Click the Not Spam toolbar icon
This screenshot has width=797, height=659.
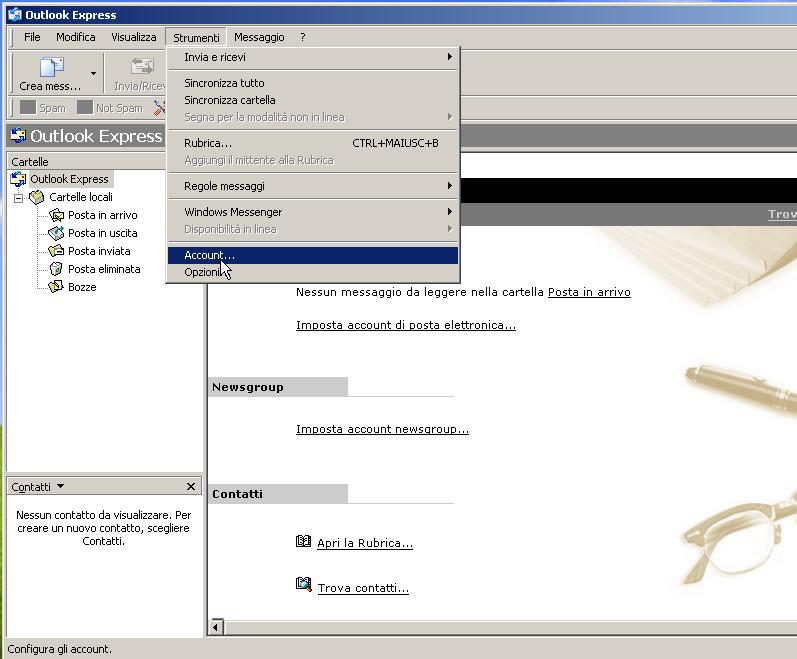(x=85, y=108)
